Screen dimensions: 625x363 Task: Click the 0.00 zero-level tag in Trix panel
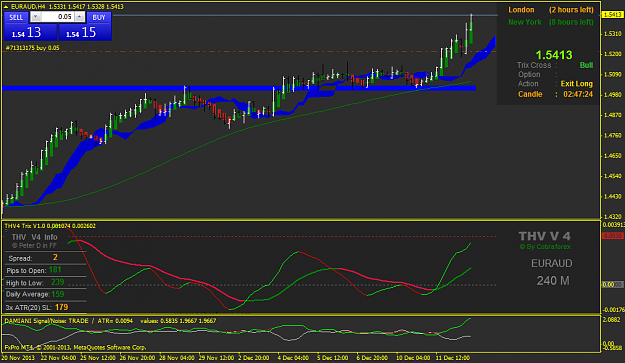pyautogui.click(x=612, y=285)
